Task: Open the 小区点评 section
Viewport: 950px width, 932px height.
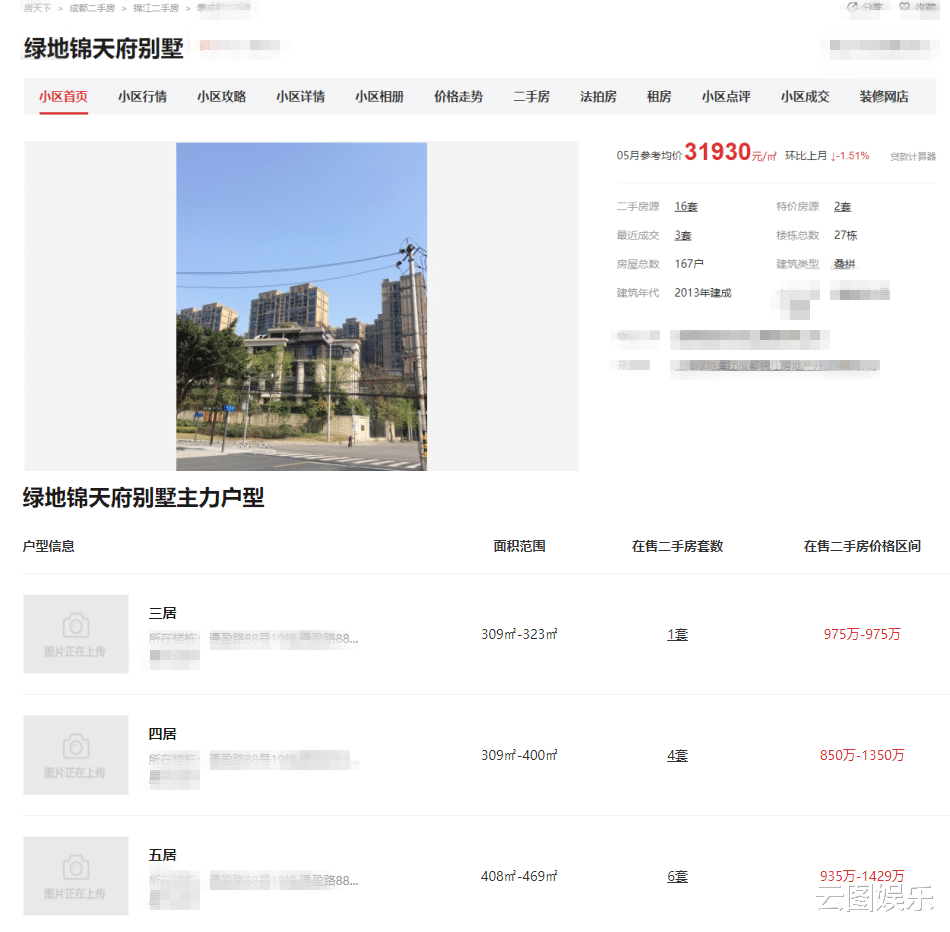Action: click(x=727, y=96)
